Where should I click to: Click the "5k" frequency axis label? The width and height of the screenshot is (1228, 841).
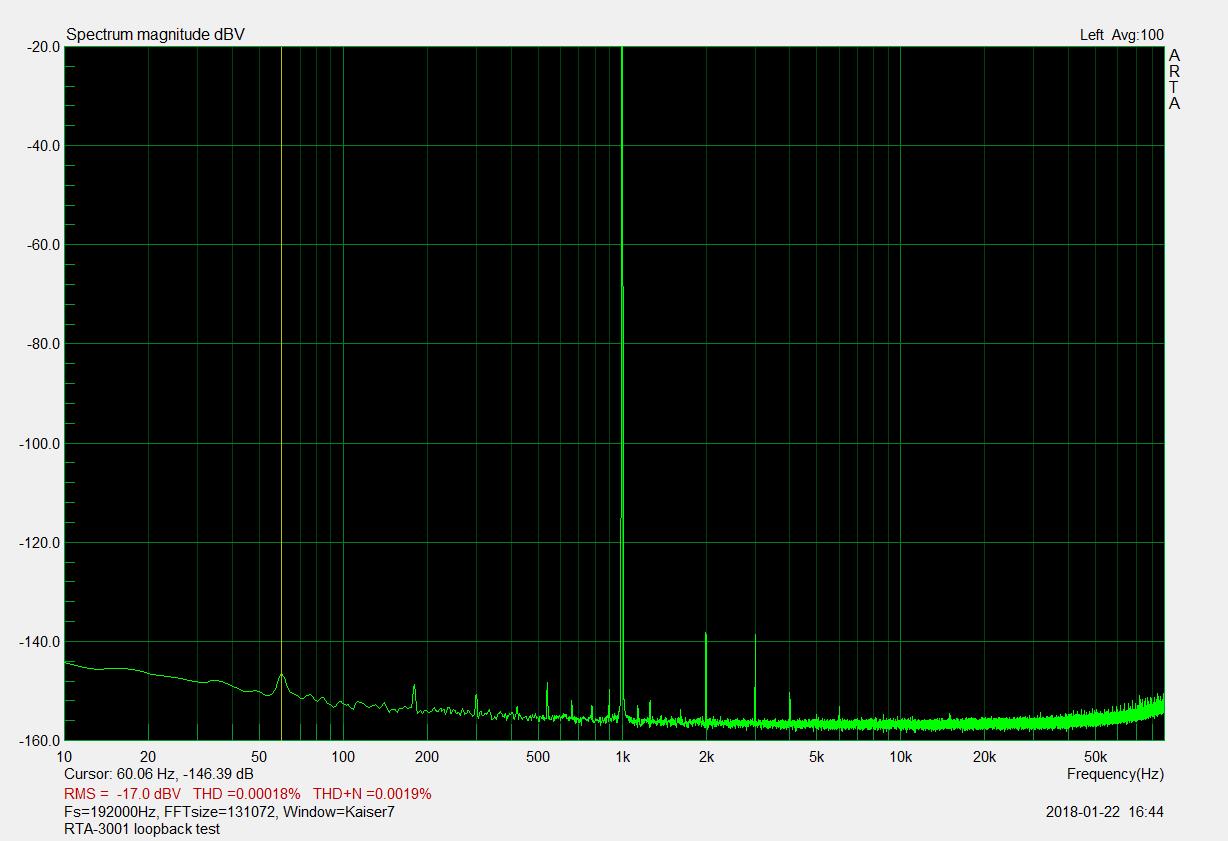coord(817,757)
